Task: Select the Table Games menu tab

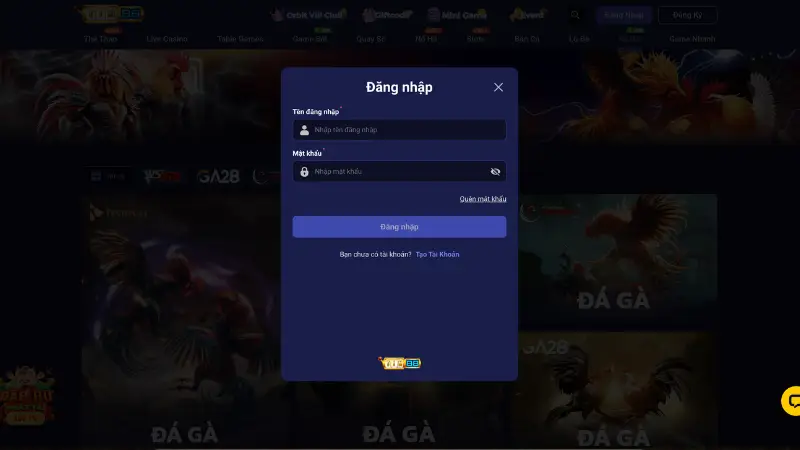Action: pos(240,39)
